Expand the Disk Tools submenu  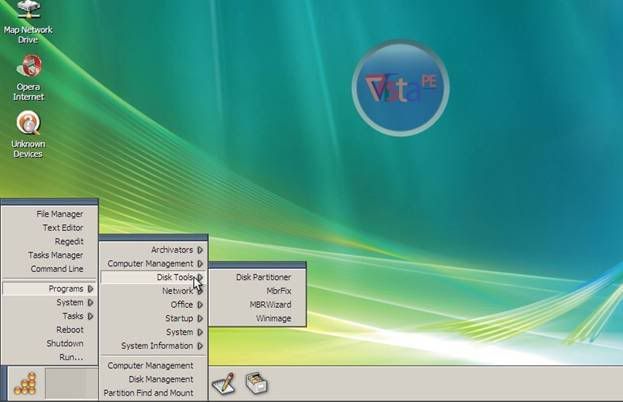coord(153,277)
